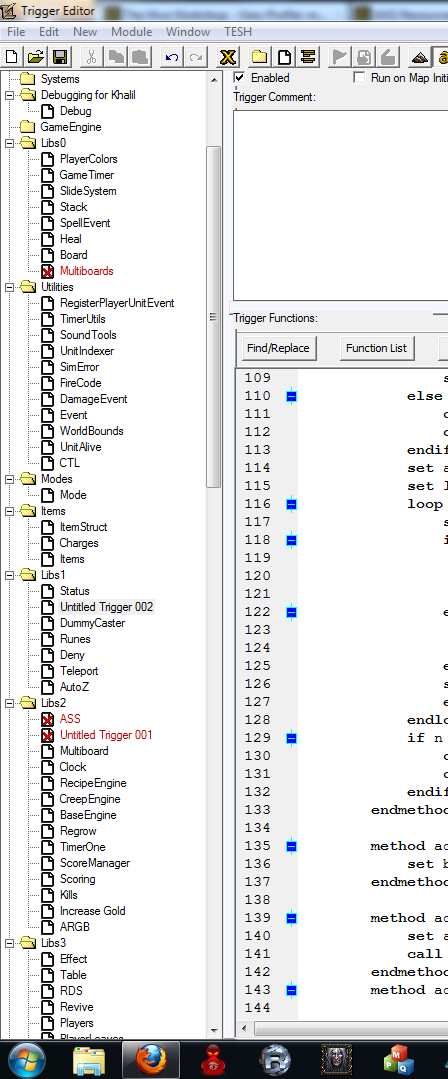Save the map with the floppy disk icon
Screen dimensions: 448x1079
click(60, 56)
